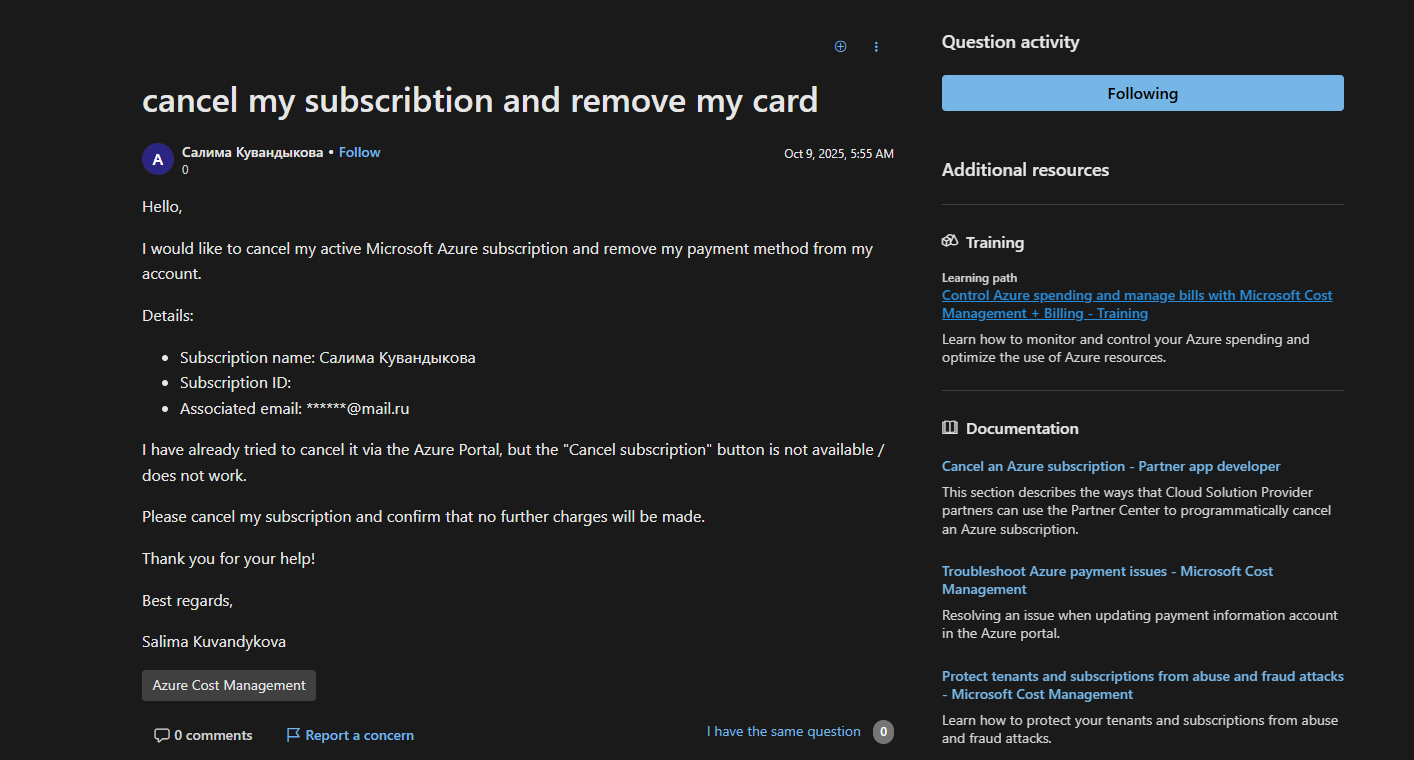Viewport: 1414px width, 760px height.
Task: Click the same-question count badge 0
Action: (883, 732)
